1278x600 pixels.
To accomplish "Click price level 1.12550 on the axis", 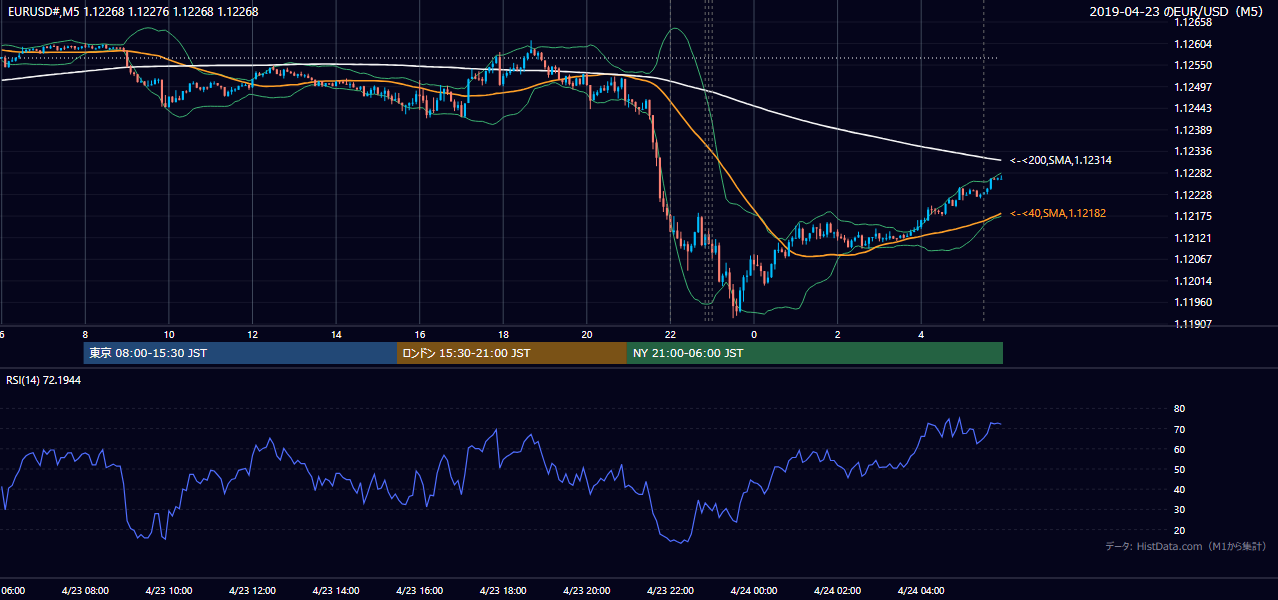I will [x=1192, y=65].
